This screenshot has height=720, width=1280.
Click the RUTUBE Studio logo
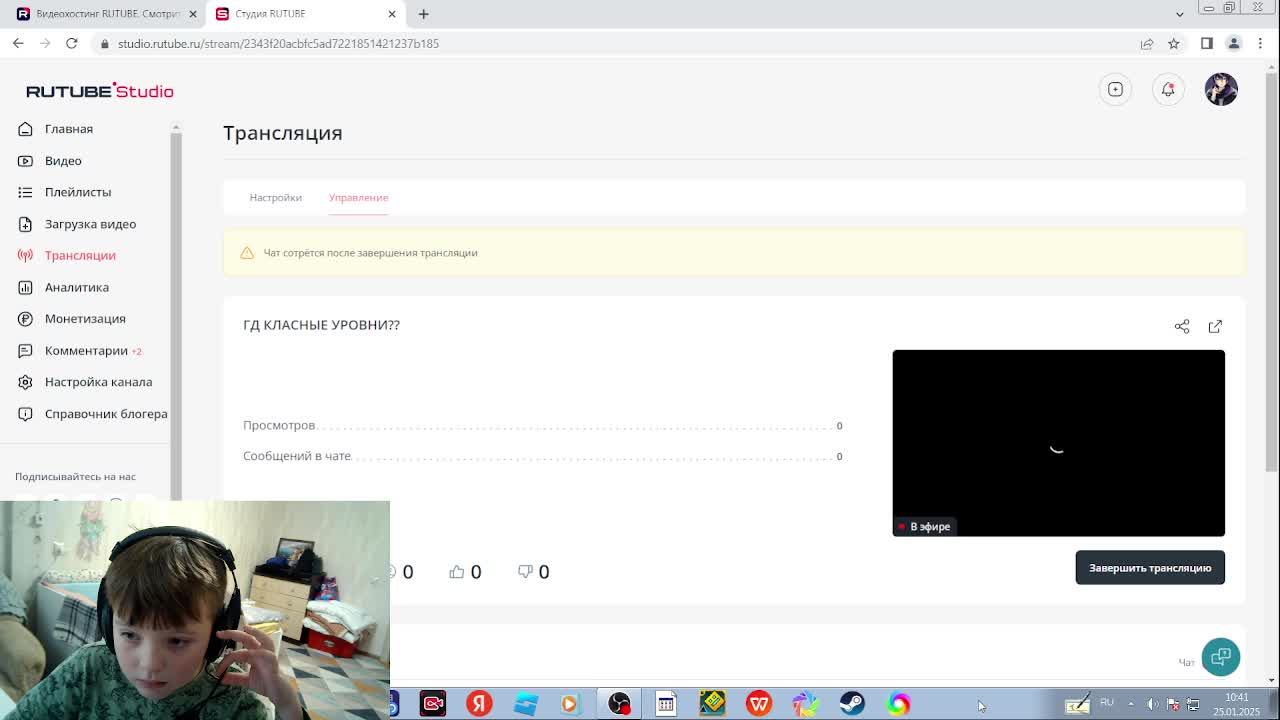(x=99, y=90)
